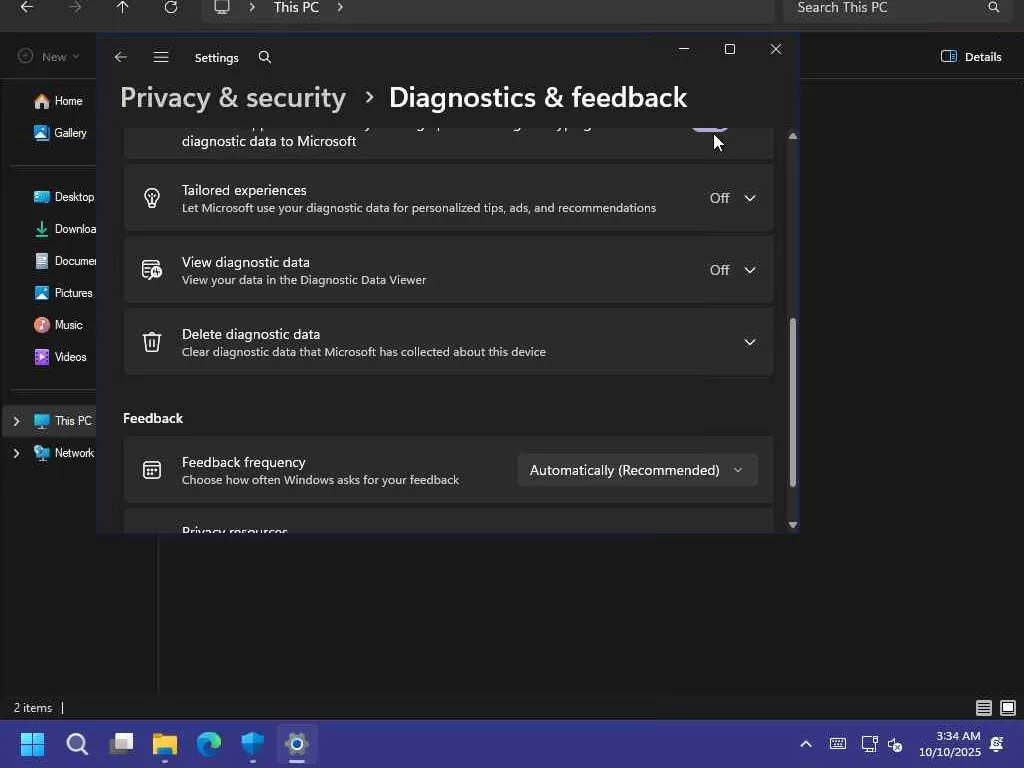Open the Settings hamburger navigation menu

point(161,57)
